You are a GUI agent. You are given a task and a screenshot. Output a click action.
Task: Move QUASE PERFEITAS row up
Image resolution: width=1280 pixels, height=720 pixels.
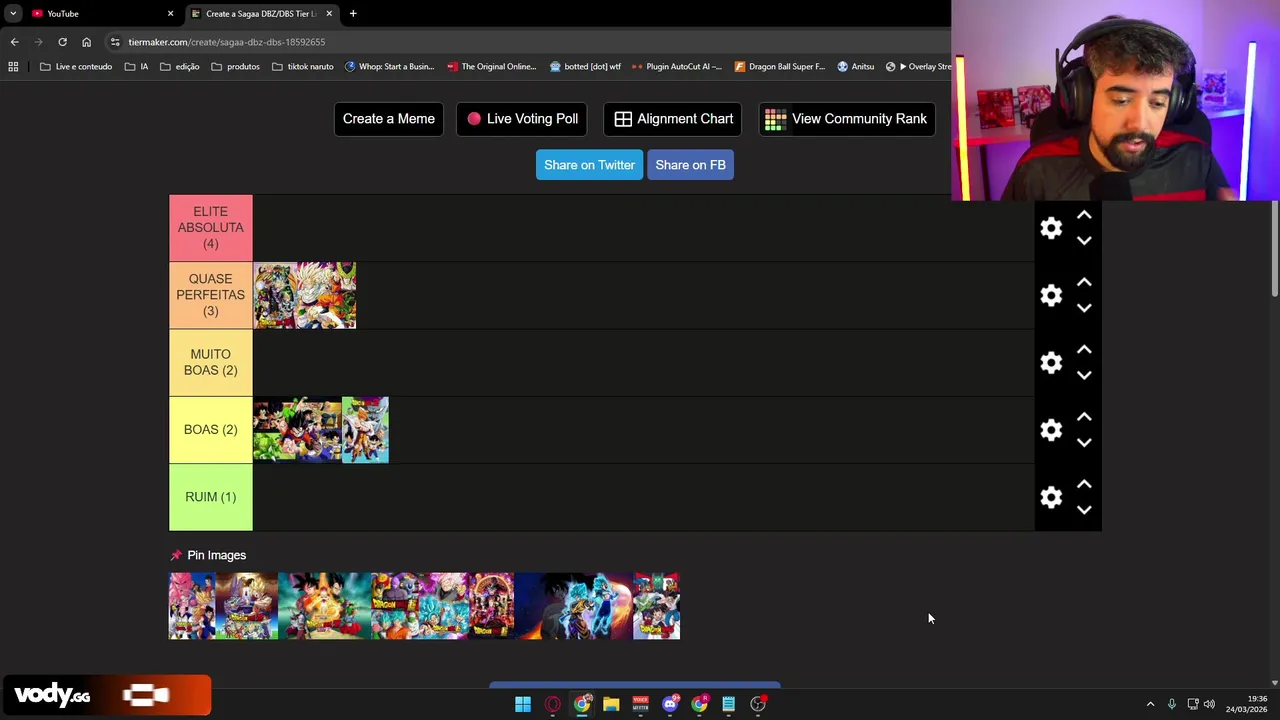point(1084,282)
